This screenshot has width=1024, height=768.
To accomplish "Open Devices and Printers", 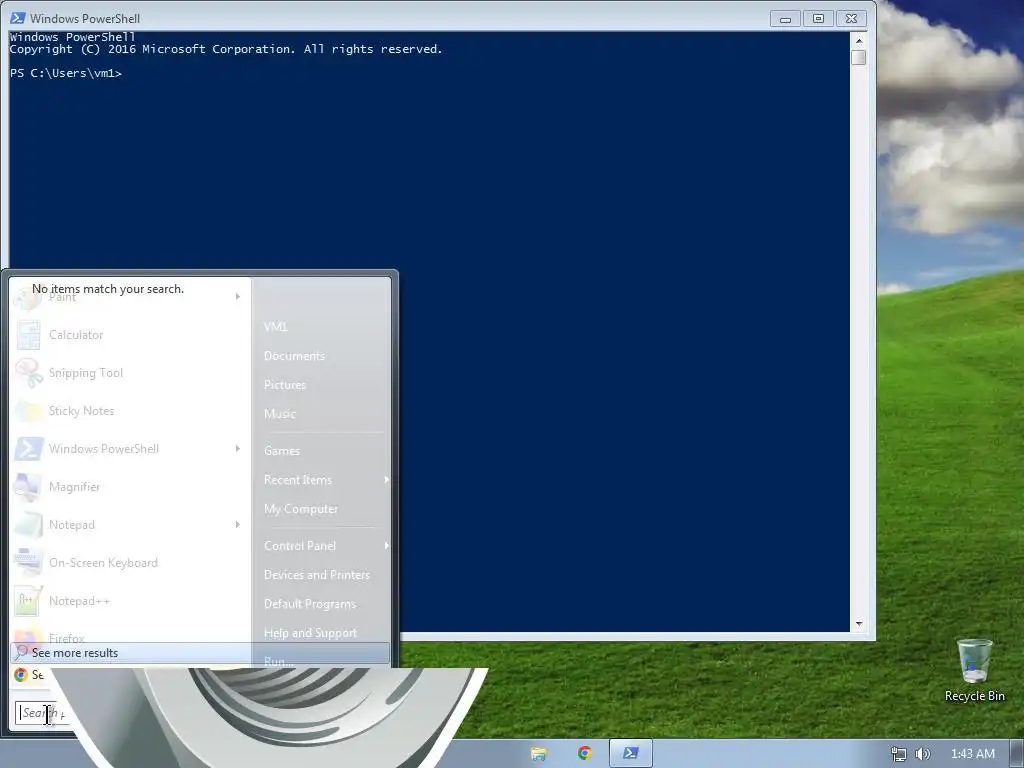I will pyautogui.click(x=317, y=575).
